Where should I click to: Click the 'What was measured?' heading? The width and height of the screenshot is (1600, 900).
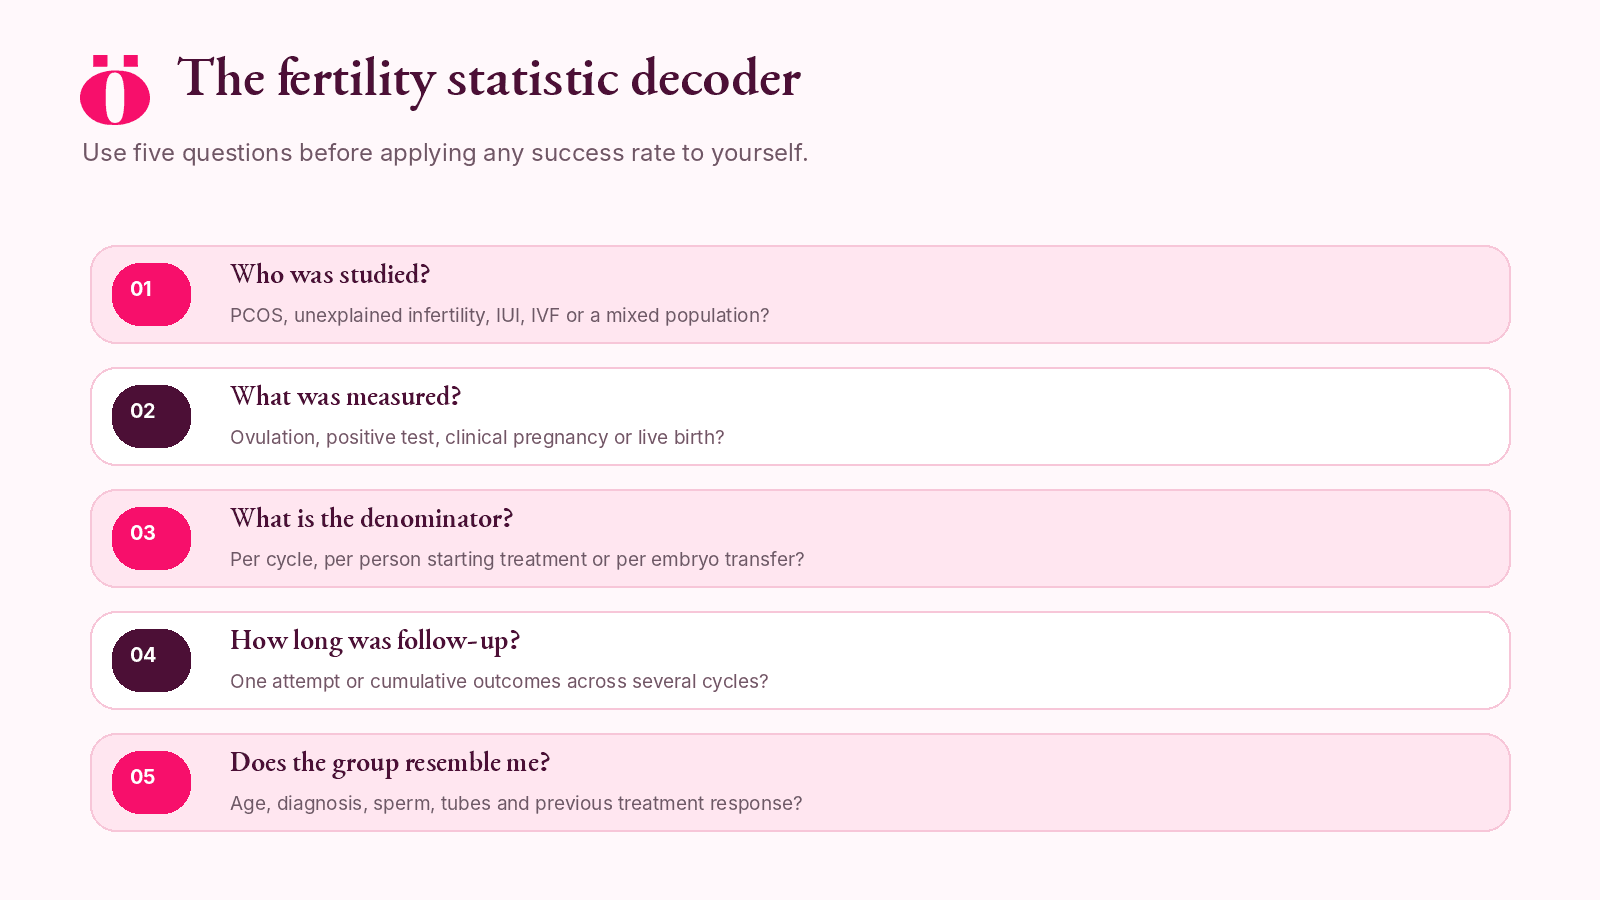pyautogui.click(x=345, y=396)
